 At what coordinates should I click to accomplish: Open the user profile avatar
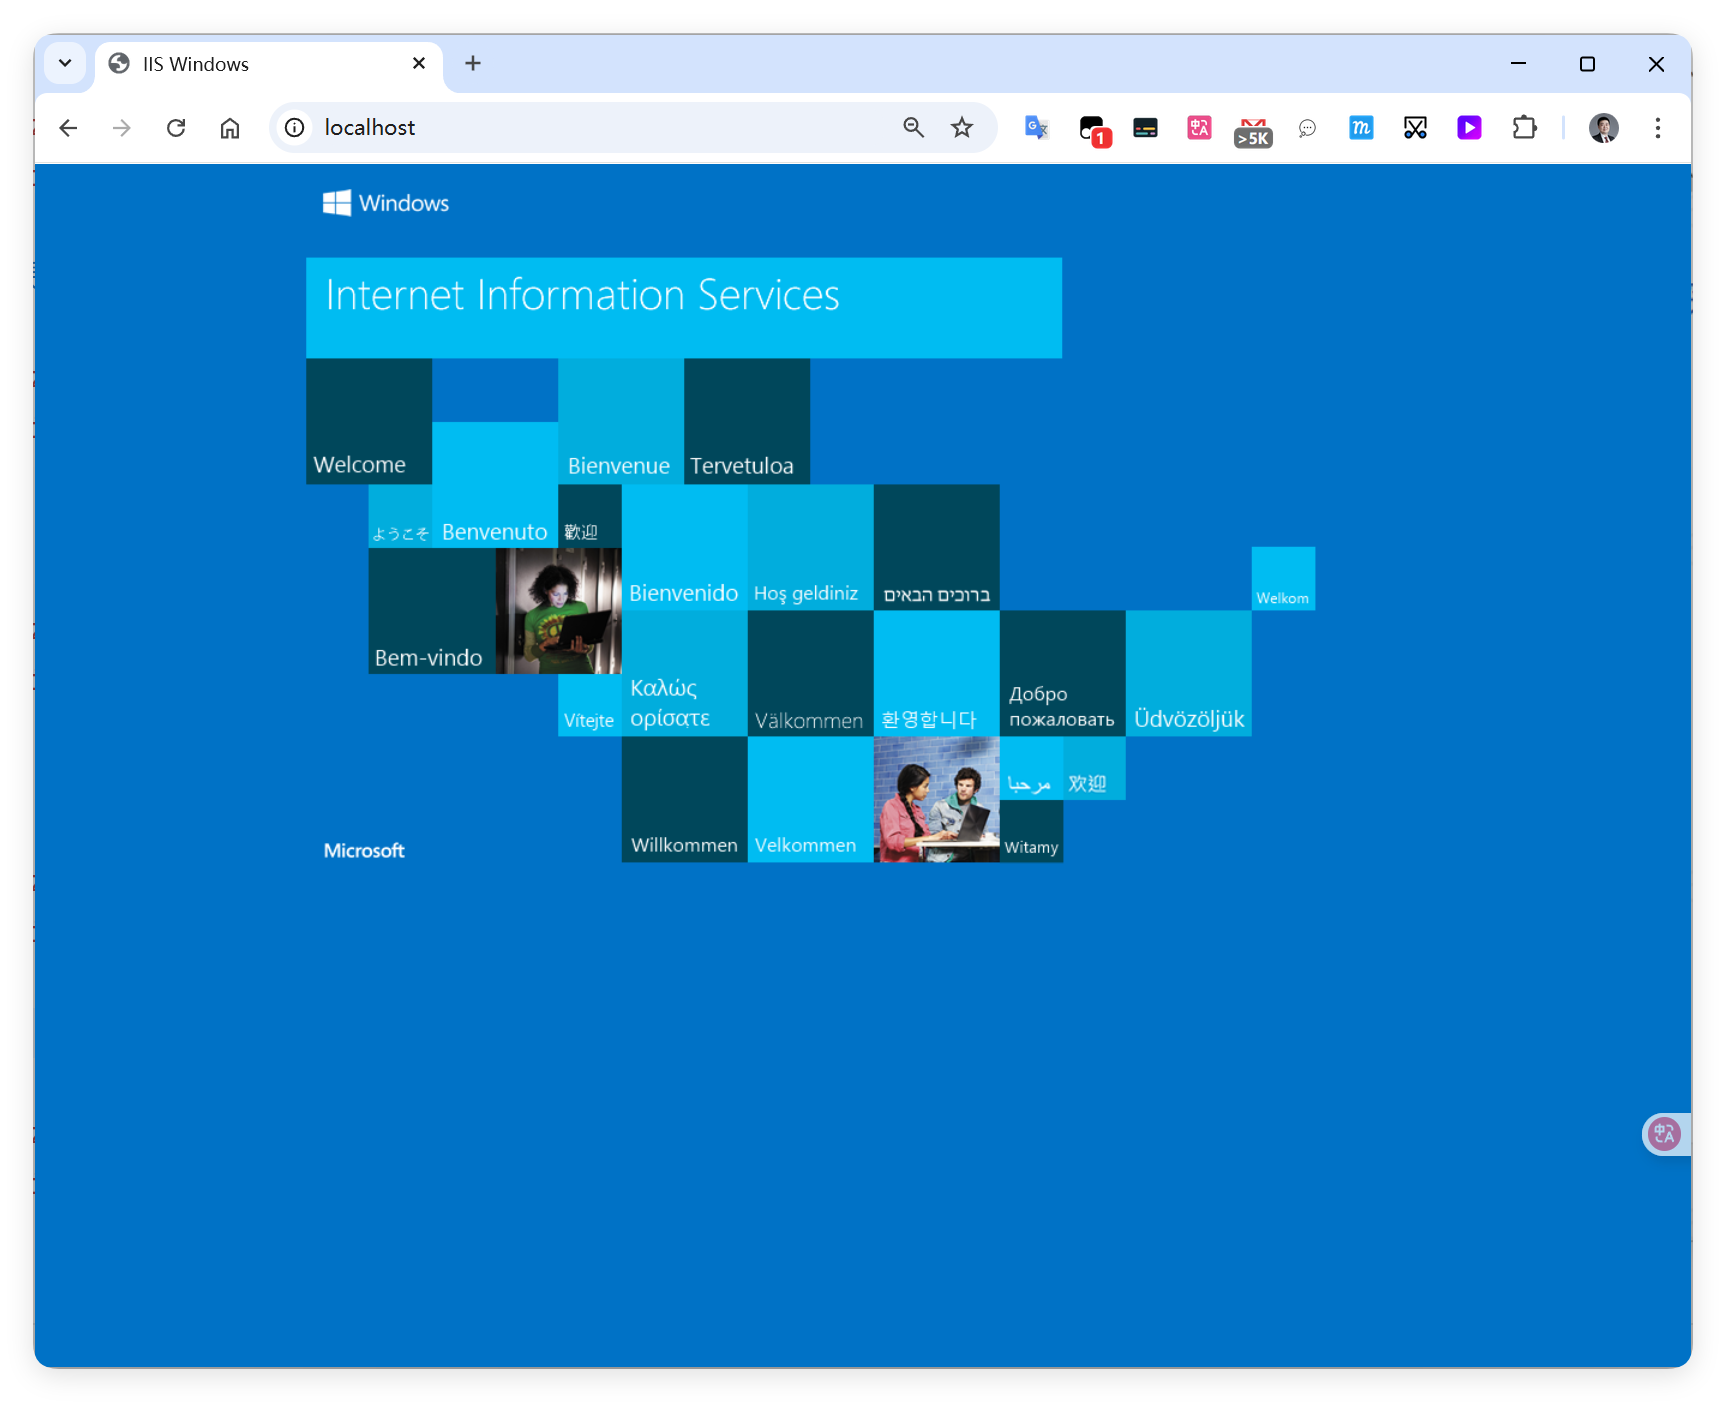[x=1604, y=128]
